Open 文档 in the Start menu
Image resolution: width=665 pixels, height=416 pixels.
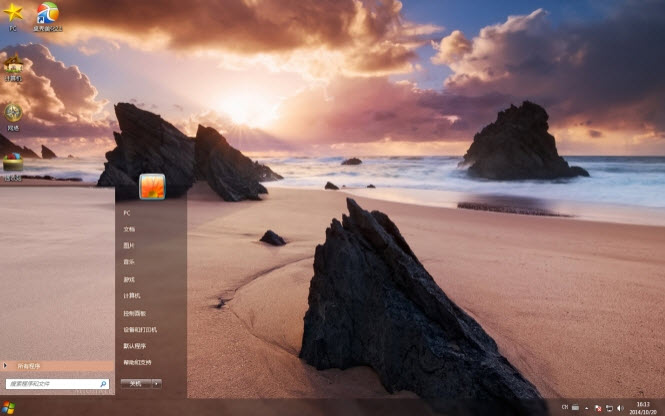click(x=129, y=229)
